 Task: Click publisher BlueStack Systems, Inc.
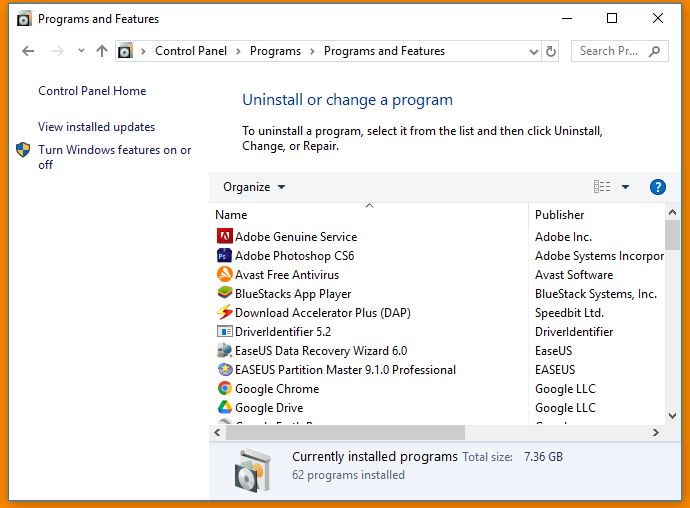596,294
